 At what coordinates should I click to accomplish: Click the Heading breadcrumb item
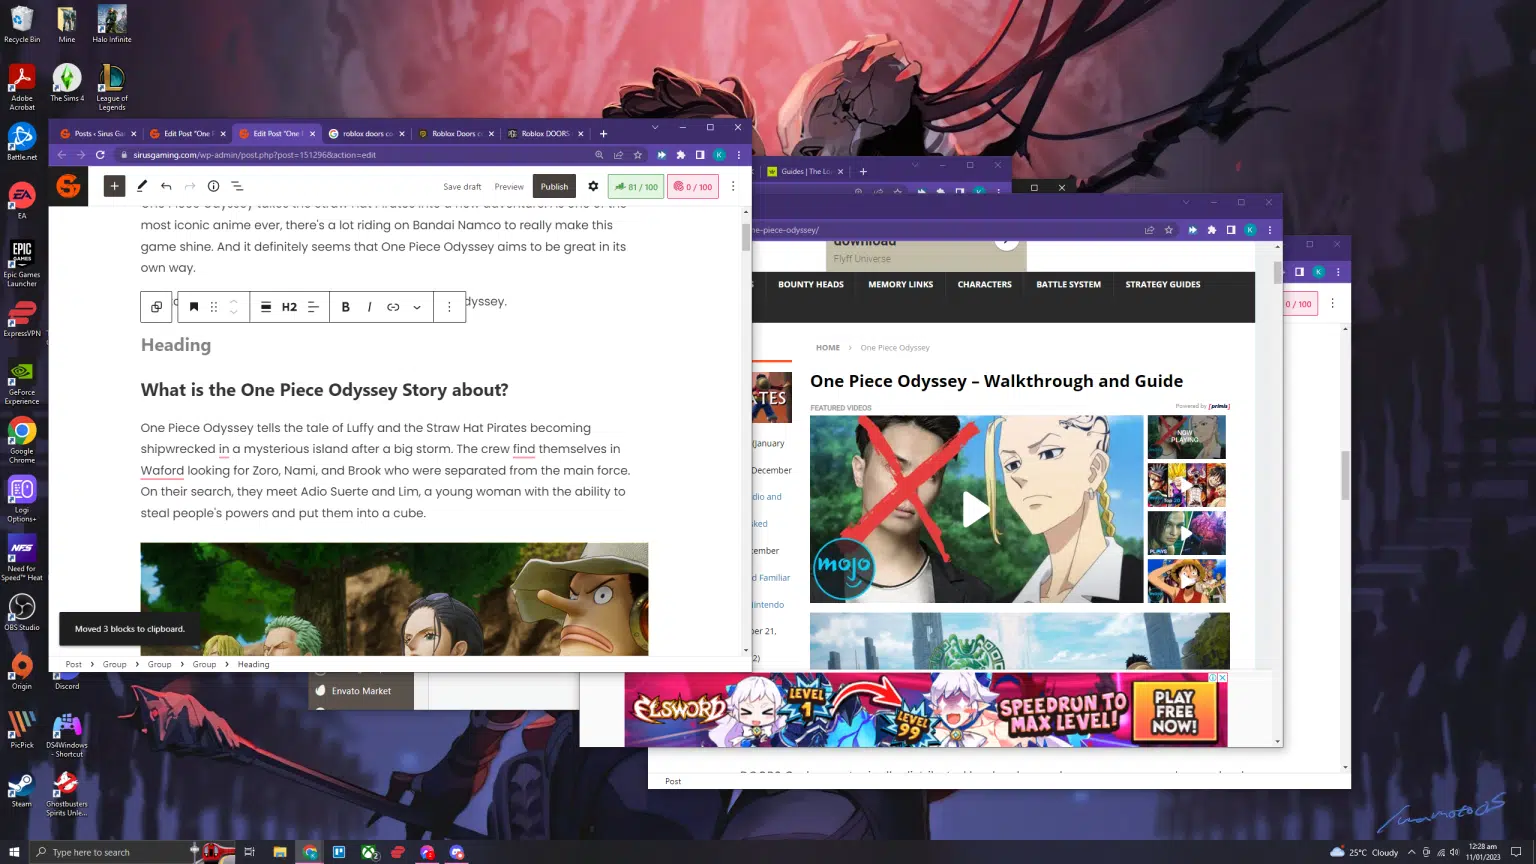253,664
